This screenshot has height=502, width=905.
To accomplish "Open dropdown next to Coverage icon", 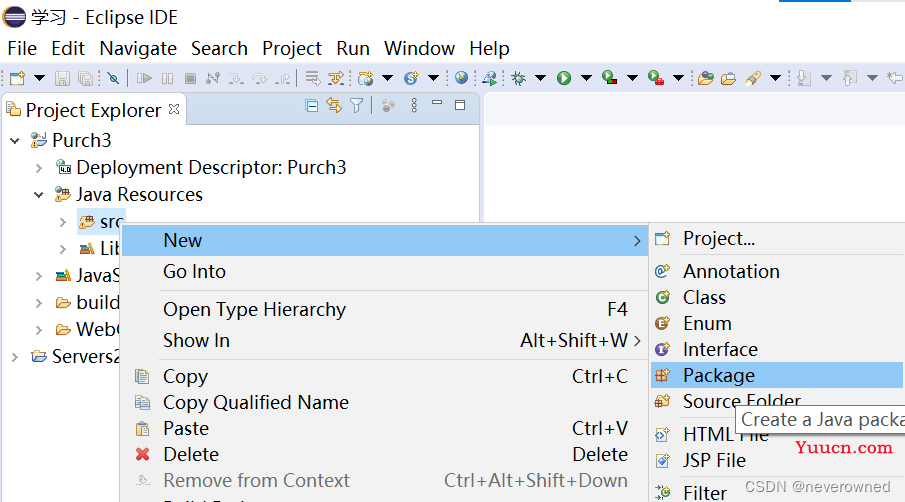I will coord(633,78).
